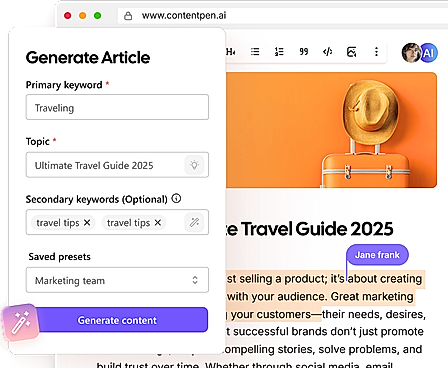Remove the second travel tips keyword tag

pyautogui.click(x=158, y=222)
